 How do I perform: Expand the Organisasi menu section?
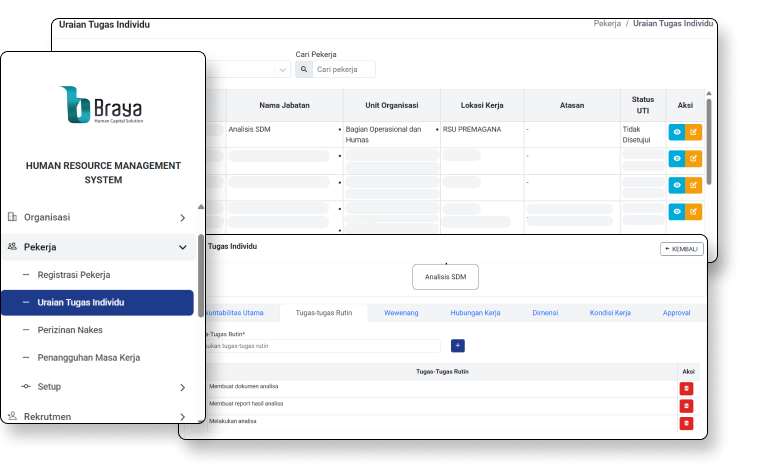coord(181,217)
